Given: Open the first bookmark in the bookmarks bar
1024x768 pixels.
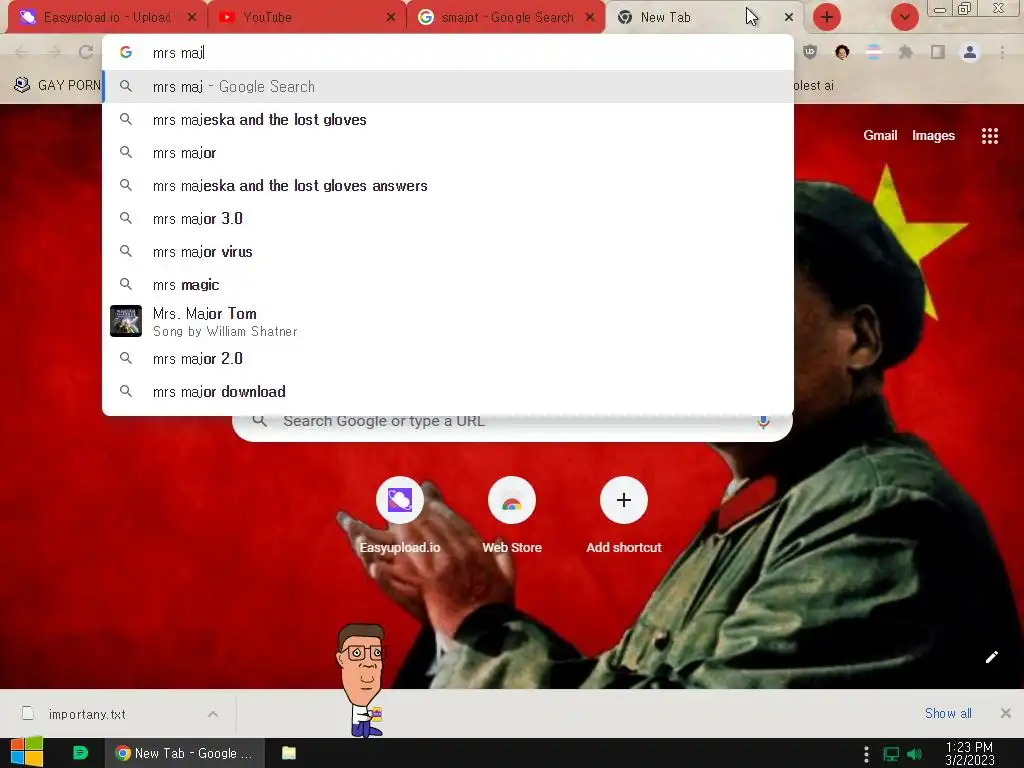Looking at the screenshot, I should point(57,85).
